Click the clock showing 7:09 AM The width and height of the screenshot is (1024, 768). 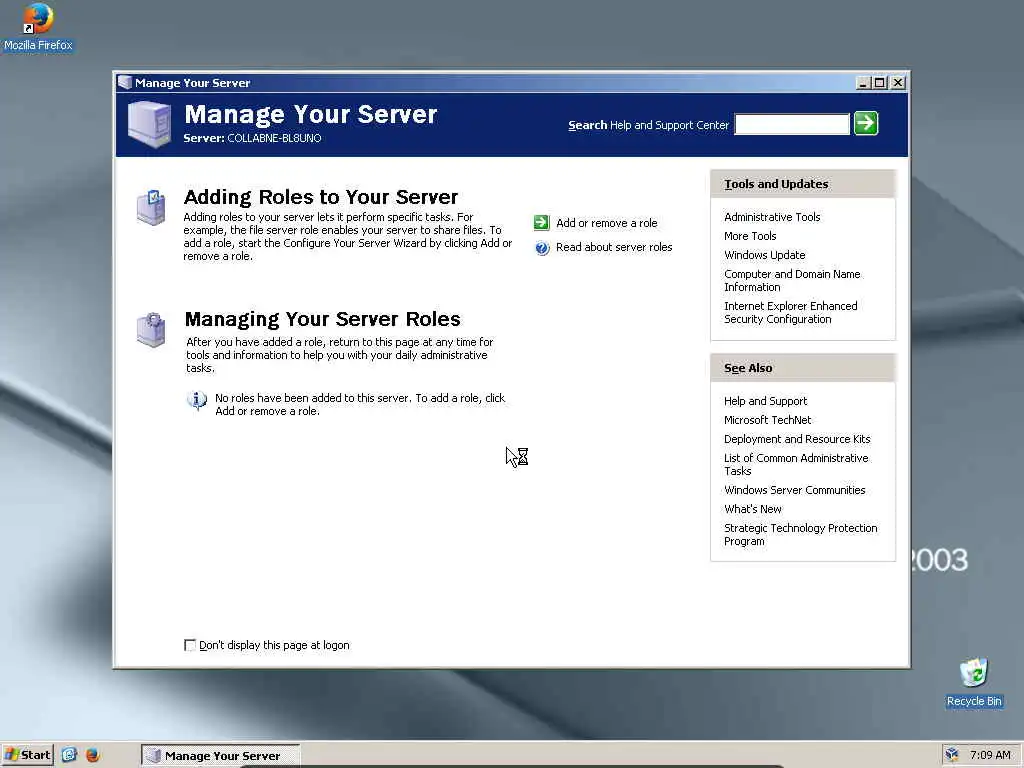(x=989, y=755)
